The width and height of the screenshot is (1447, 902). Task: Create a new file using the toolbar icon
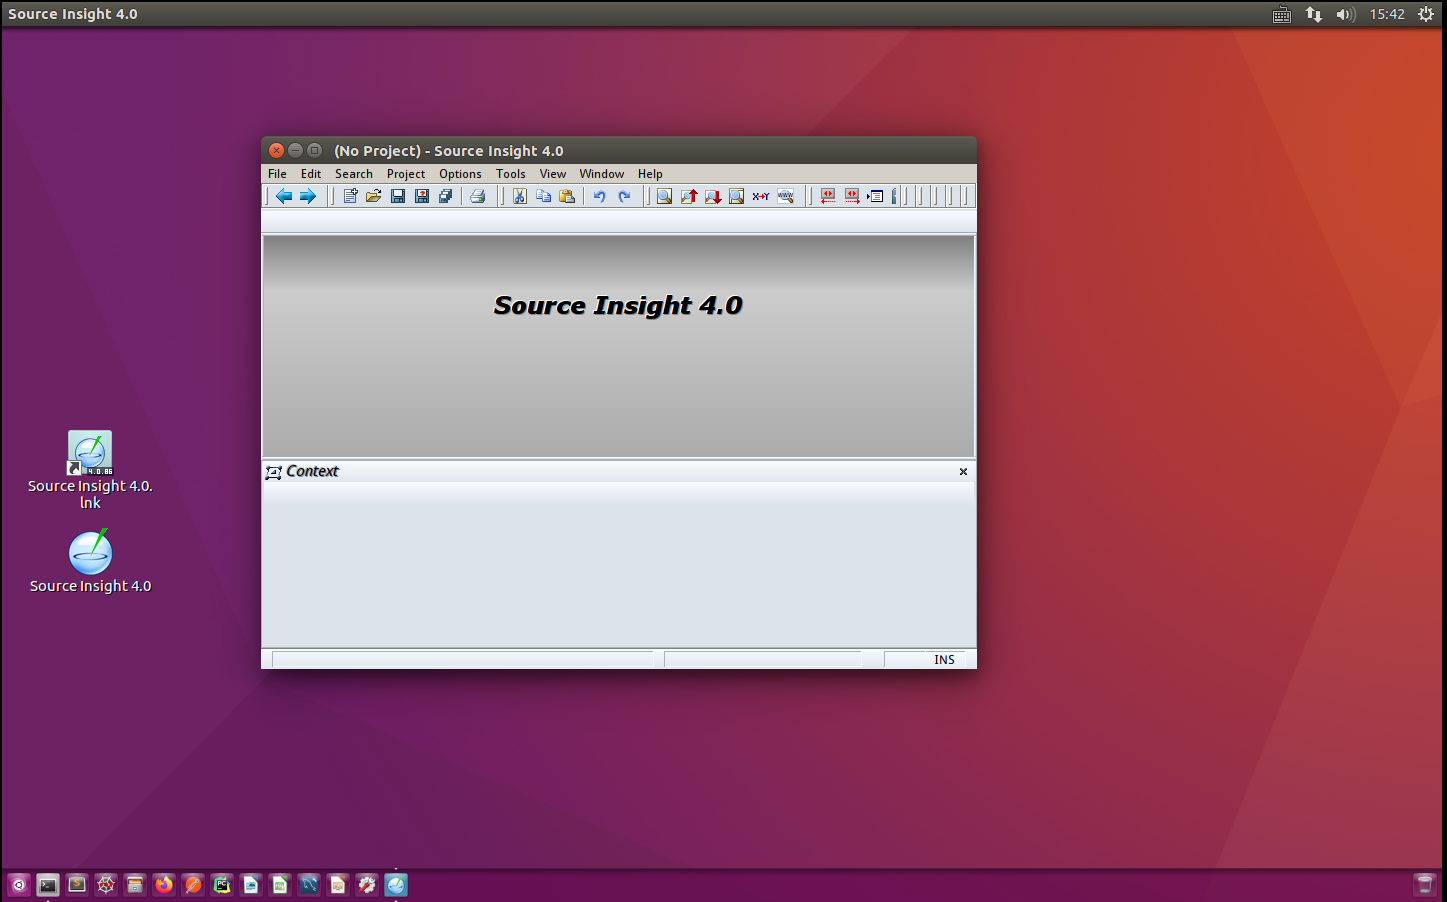[x=349, y=196]
